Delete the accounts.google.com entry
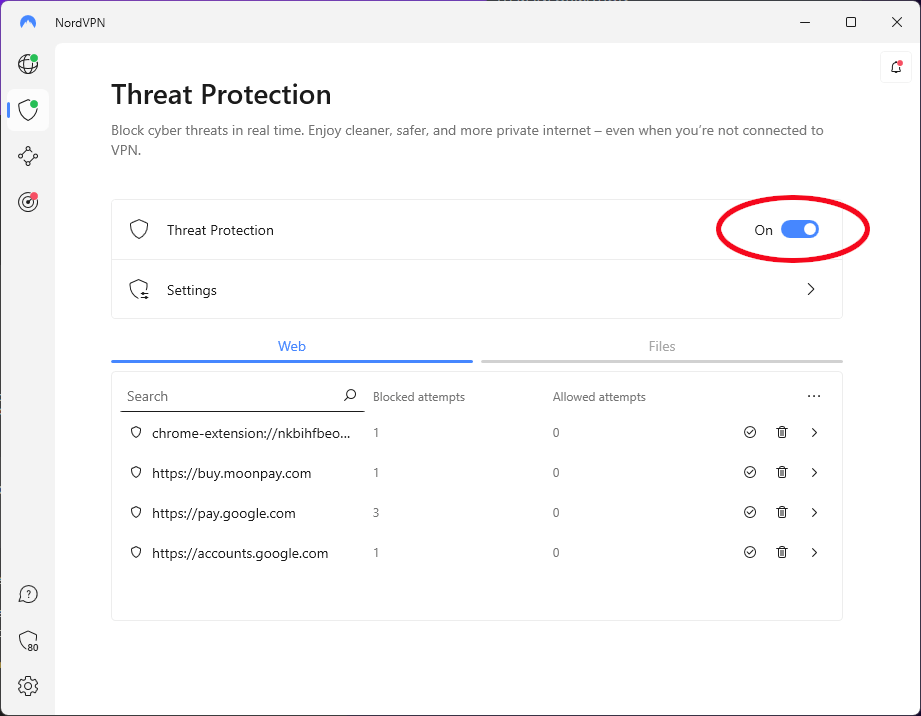Viewport: 921px width, 716px height. (782, 552)
